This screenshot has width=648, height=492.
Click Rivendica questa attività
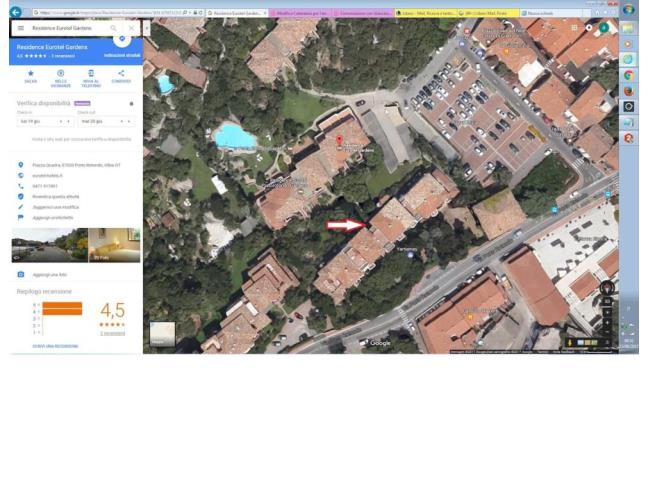click(56, 197)
